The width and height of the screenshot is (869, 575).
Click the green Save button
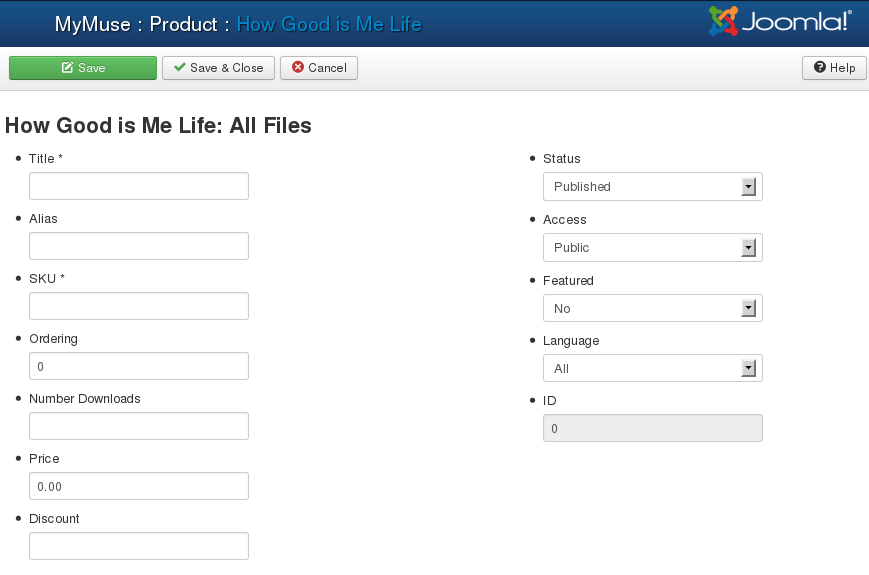pyautogui.click(x=83, y=68)
